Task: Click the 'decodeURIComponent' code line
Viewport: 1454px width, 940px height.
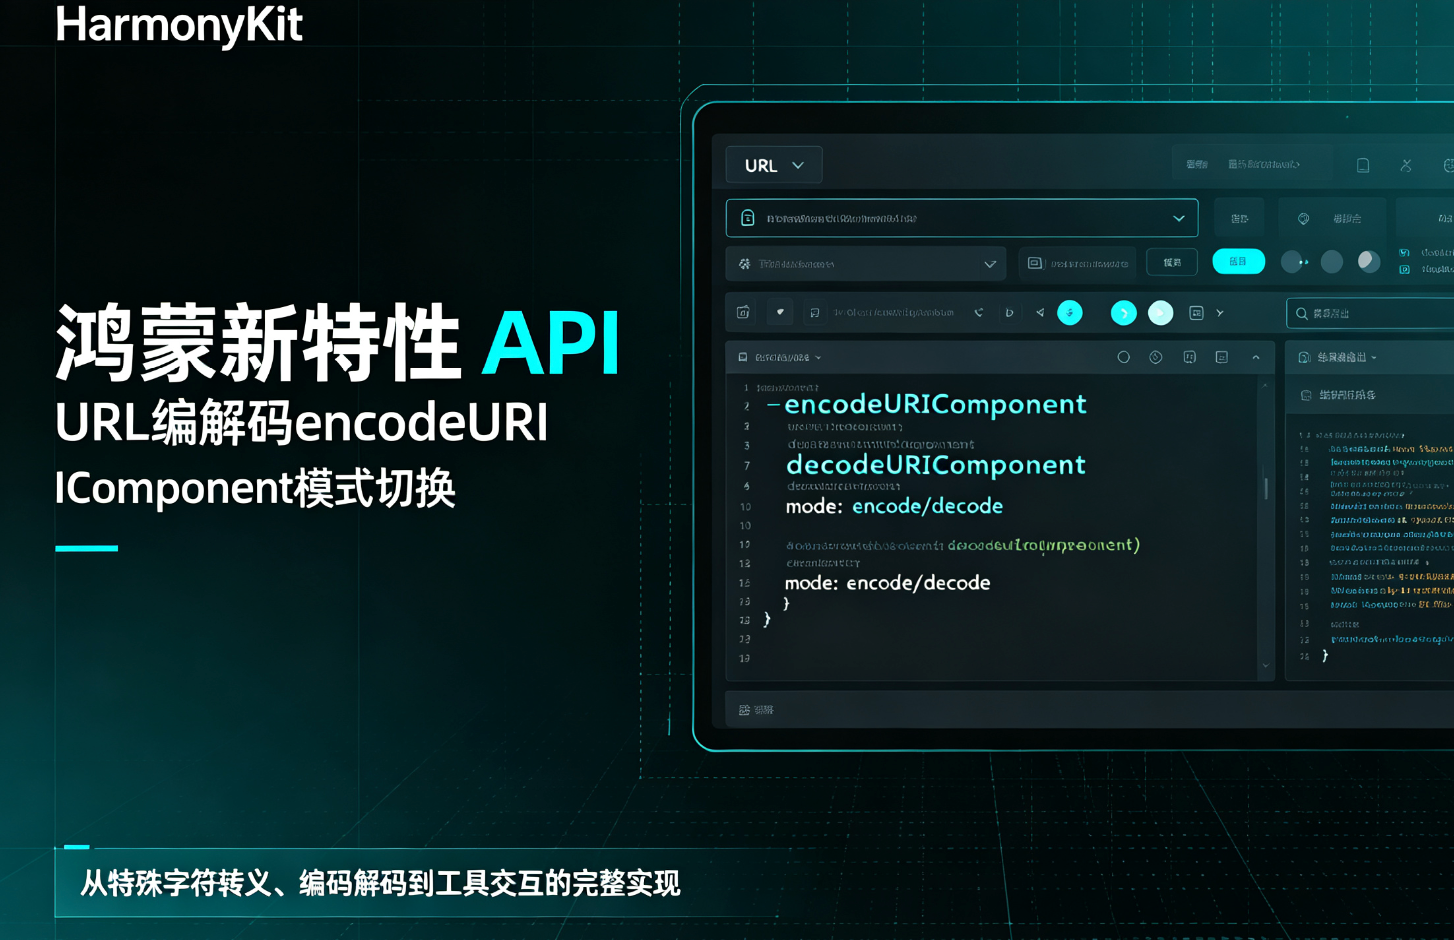Action: point(936,465)
